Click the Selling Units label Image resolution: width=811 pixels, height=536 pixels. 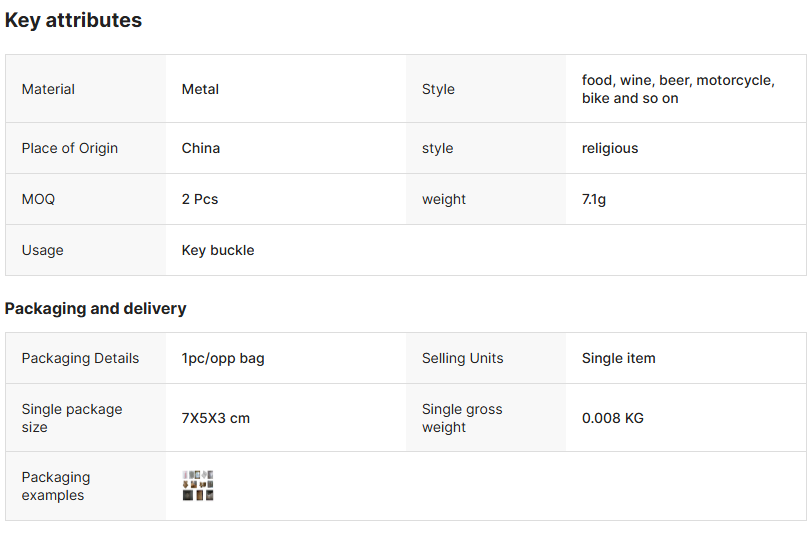(x=462, y=358)
